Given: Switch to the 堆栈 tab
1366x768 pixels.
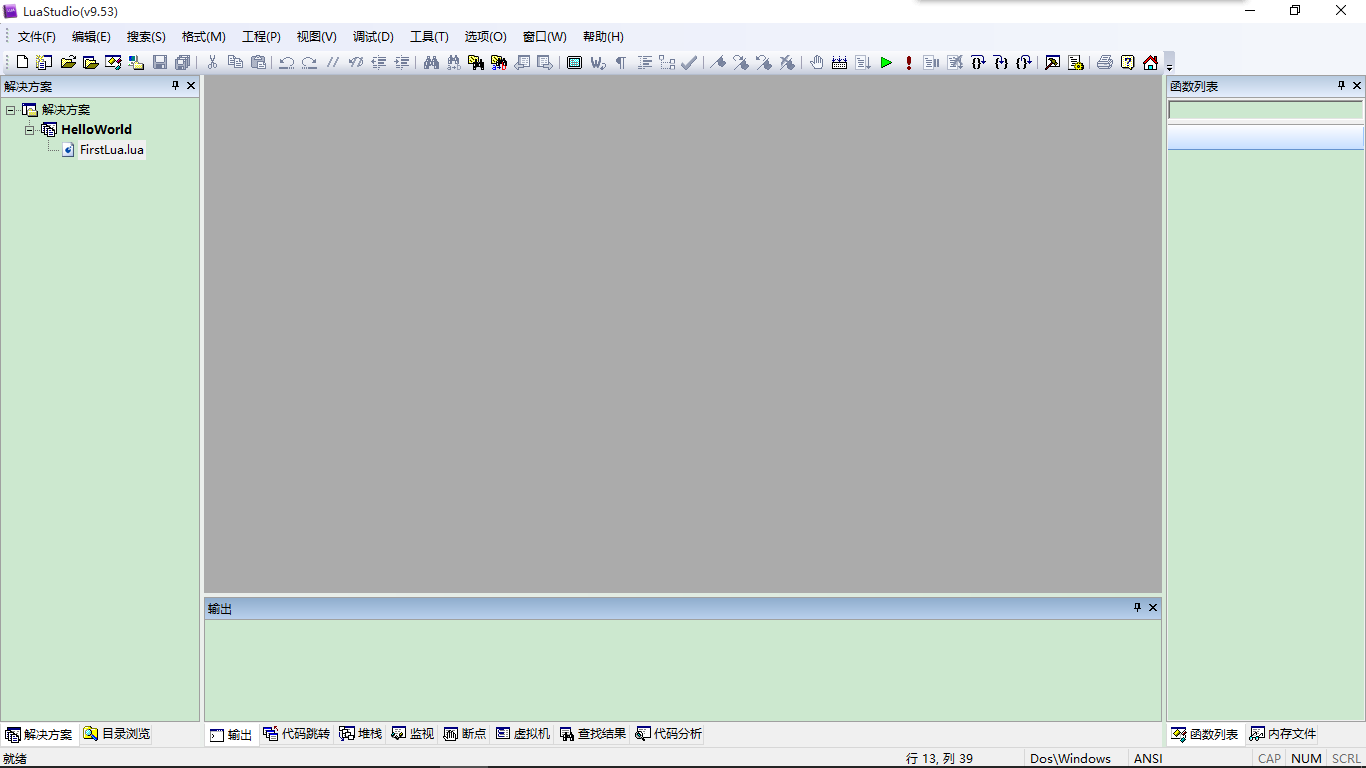Looking at the screenshot, I should point(360,734).
